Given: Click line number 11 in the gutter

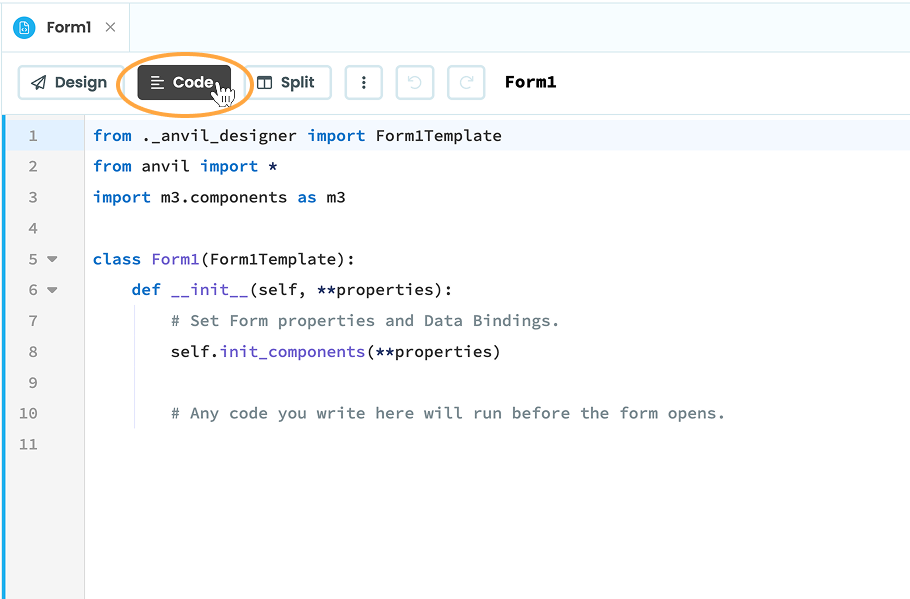Looking at the screenshot, I should click(x=28, y=444).
